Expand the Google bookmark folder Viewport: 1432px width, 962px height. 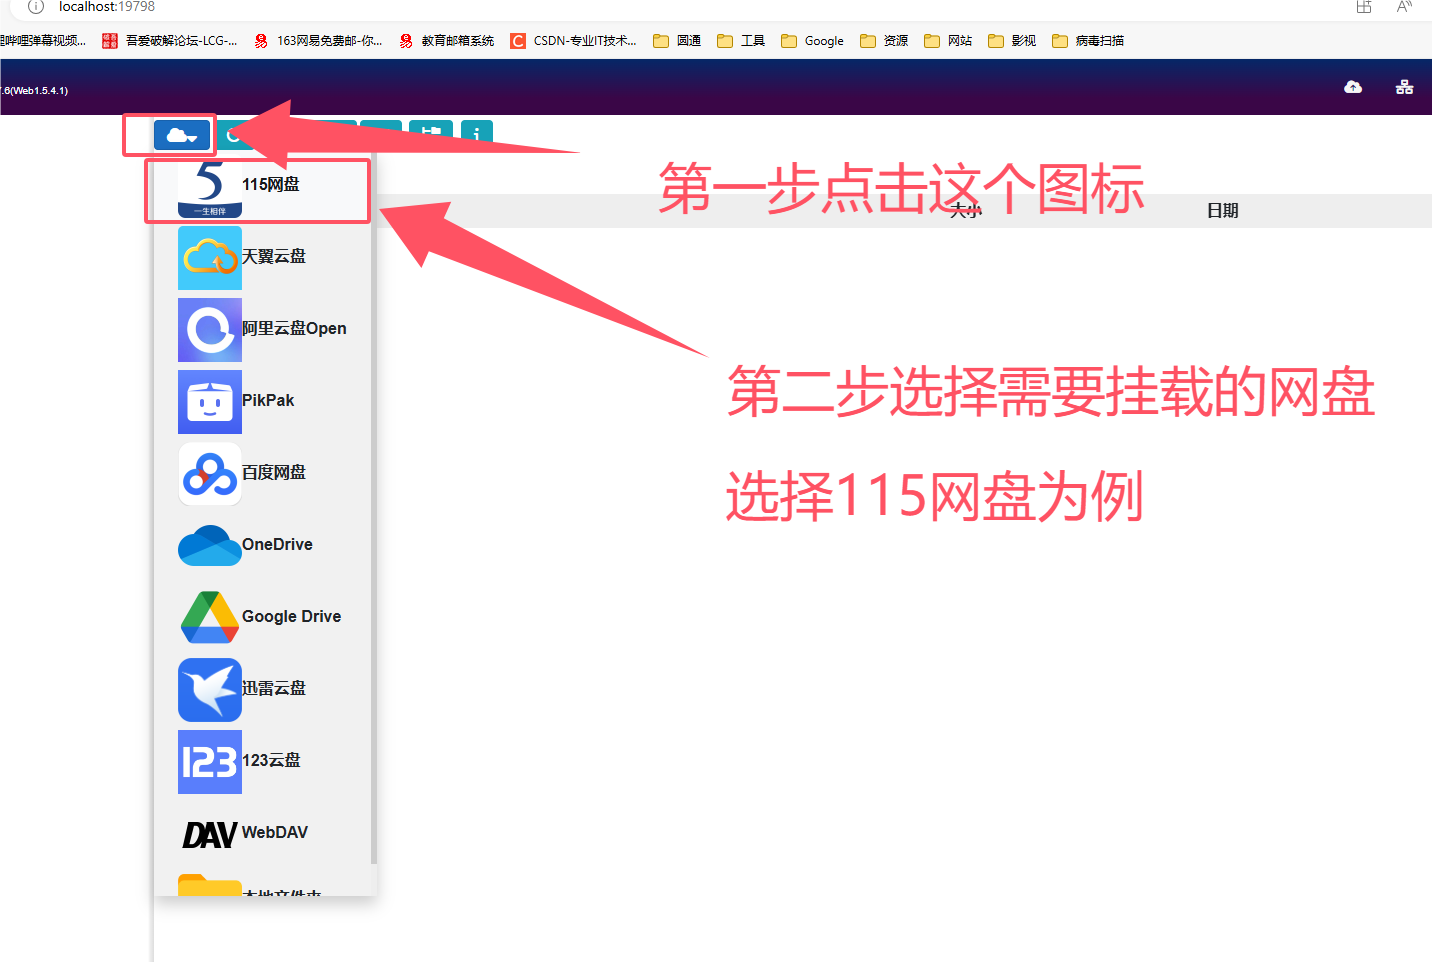click(813, 41)
